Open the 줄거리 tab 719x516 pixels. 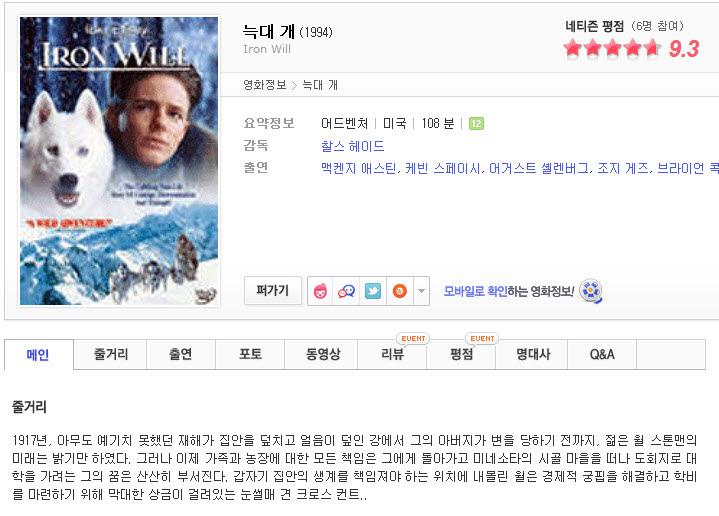click(110, 354)
